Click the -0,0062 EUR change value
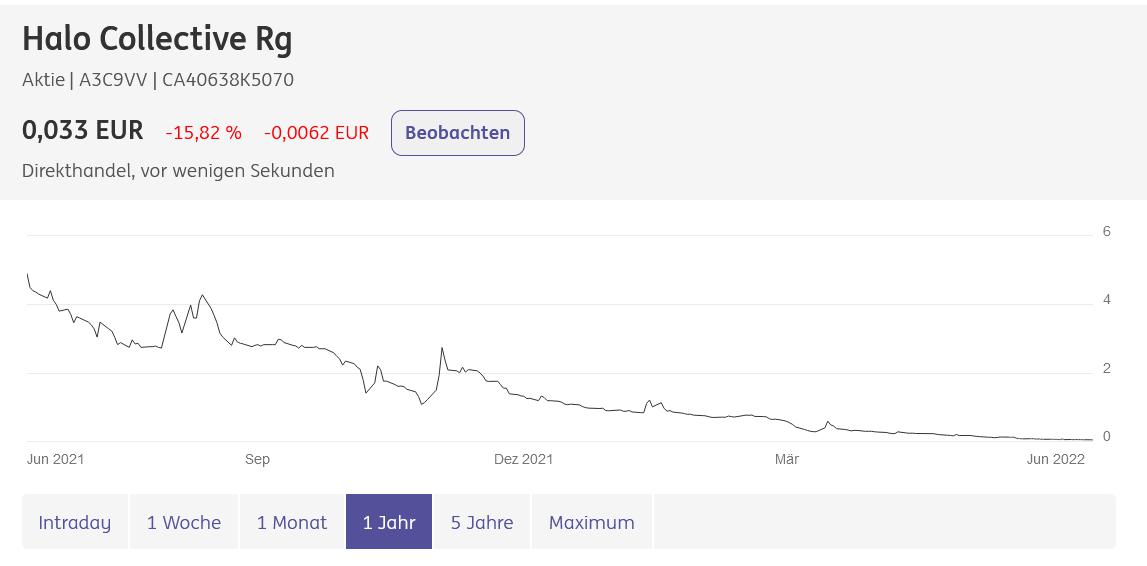 [x=316, y=132]
